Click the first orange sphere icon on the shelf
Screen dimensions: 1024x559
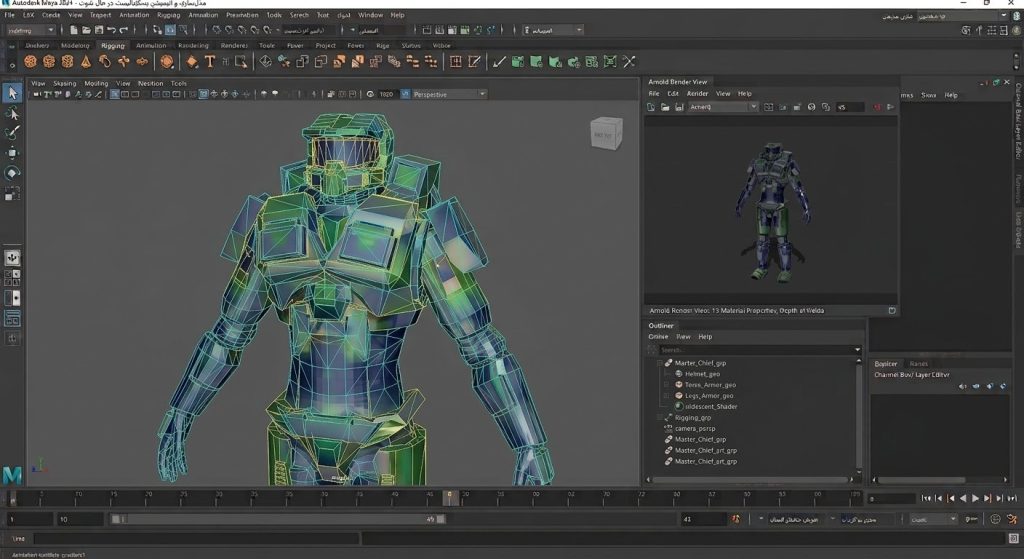30,61
